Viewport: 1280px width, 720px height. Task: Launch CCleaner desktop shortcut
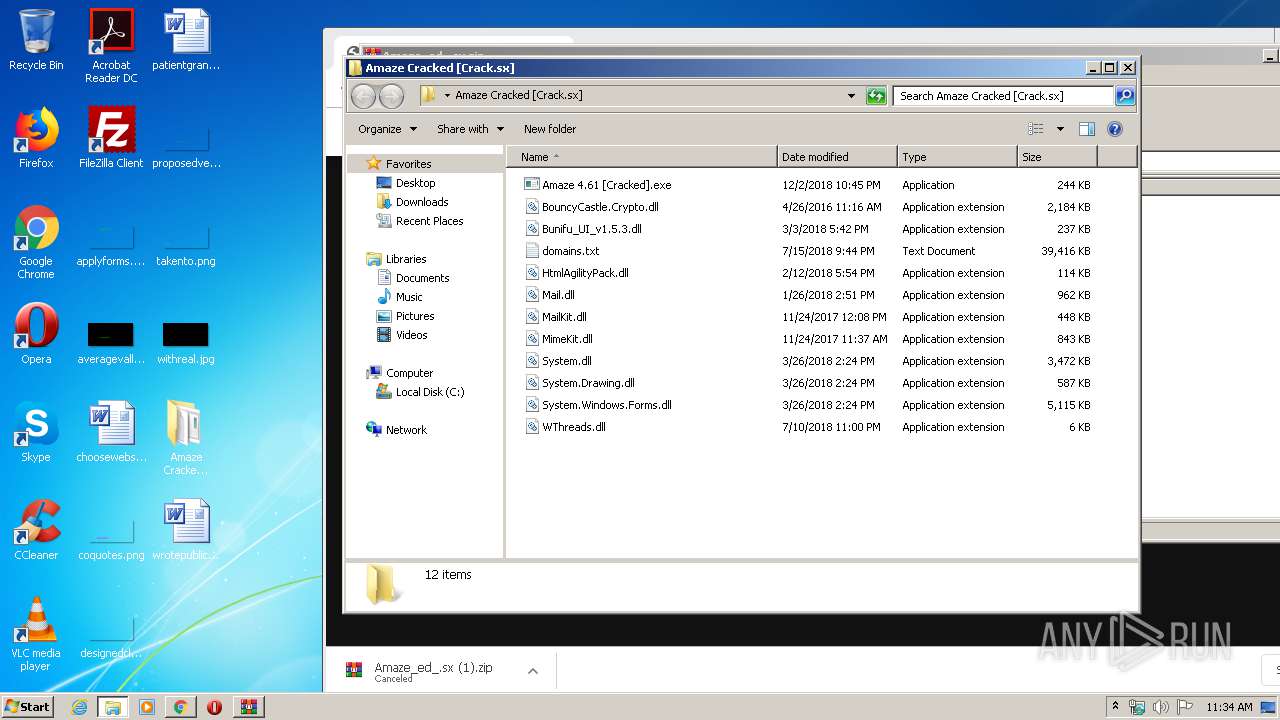[x=36, y=530]
